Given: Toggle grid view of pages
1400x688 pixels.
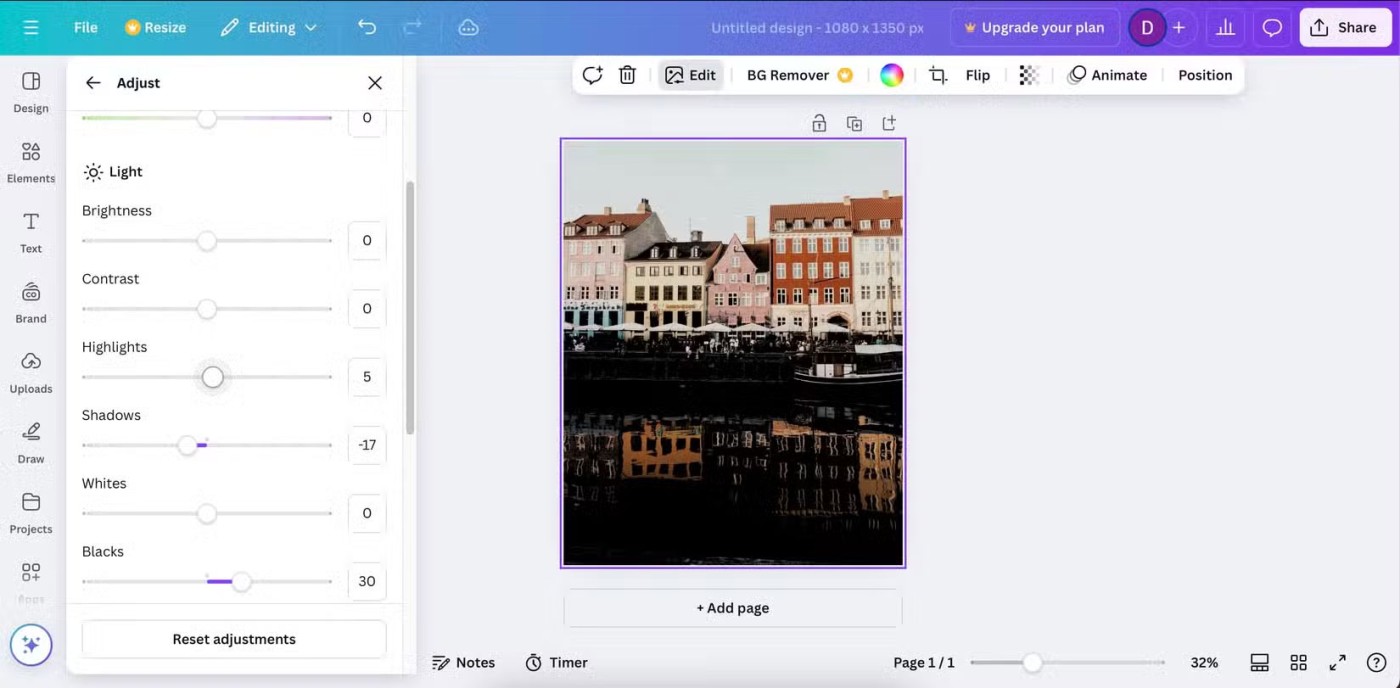Looking at the screenshot, I should pyautogui.click(x=1298, y=663).
